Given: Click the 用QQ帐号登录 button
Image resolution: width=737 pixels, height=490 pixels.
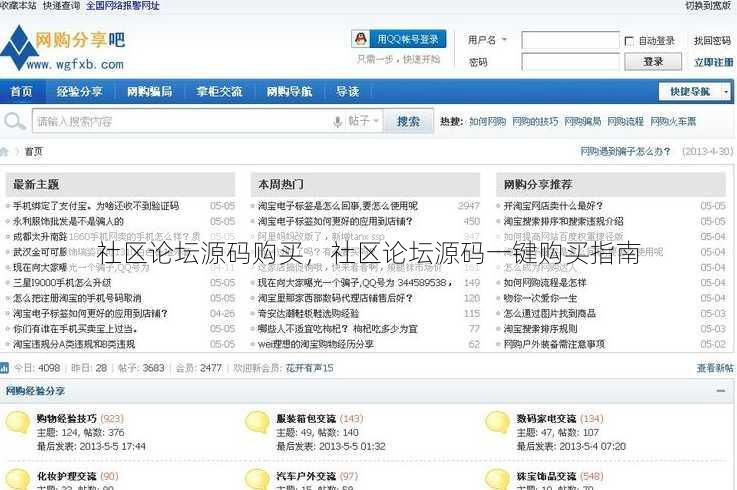Looking at the screenshot, I should click(399, 39).
